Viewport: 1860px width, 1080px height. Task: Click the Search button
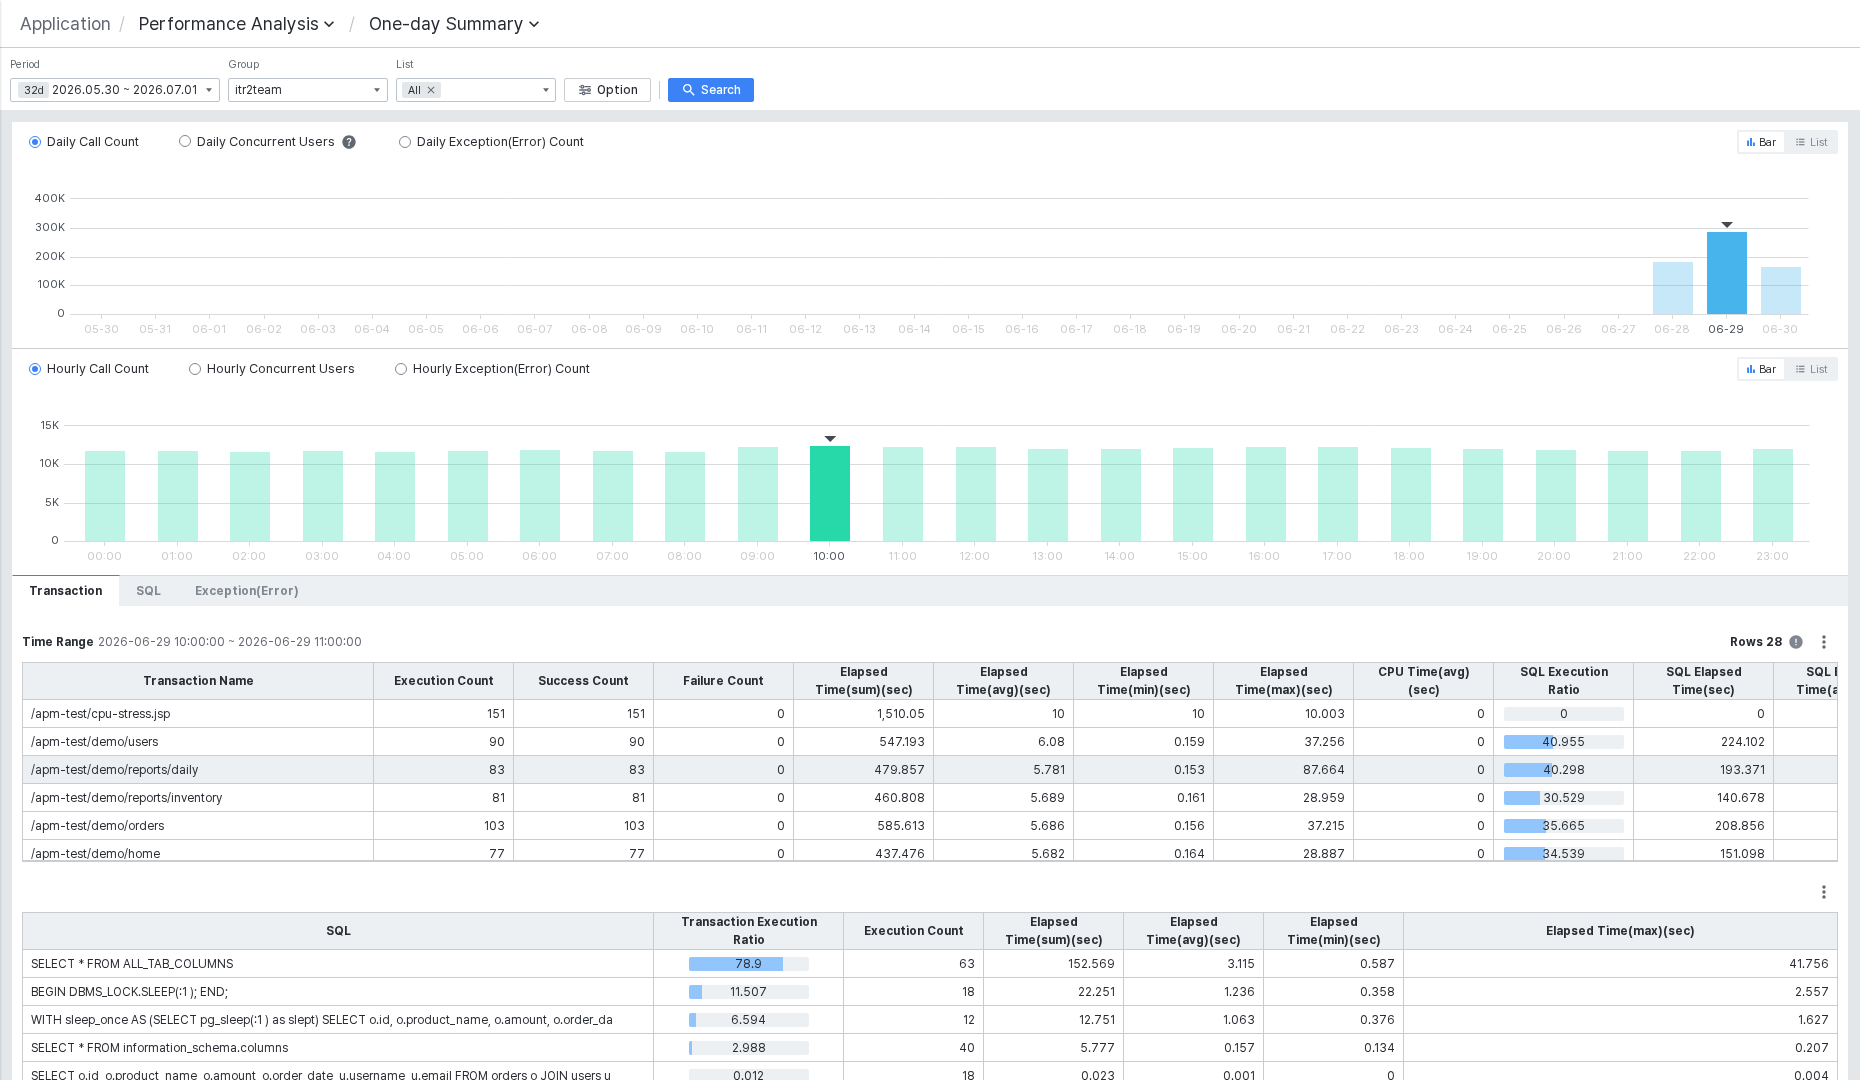coord(711,90)
